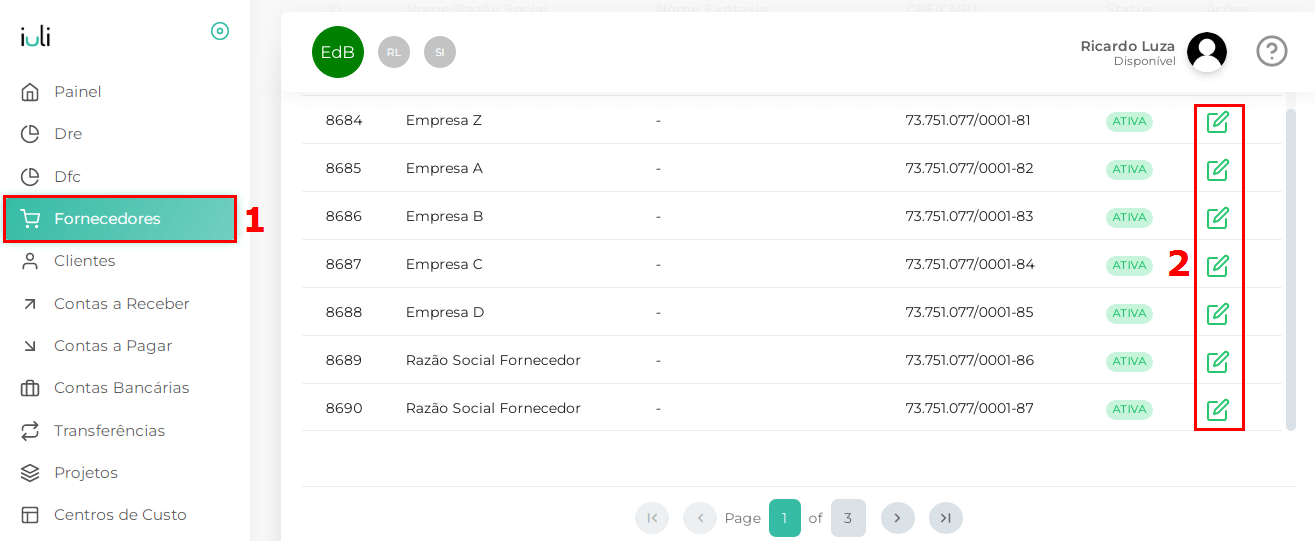Go to Contas Bancárias
The image size is (1315, 541).
[x=121, y=388]
